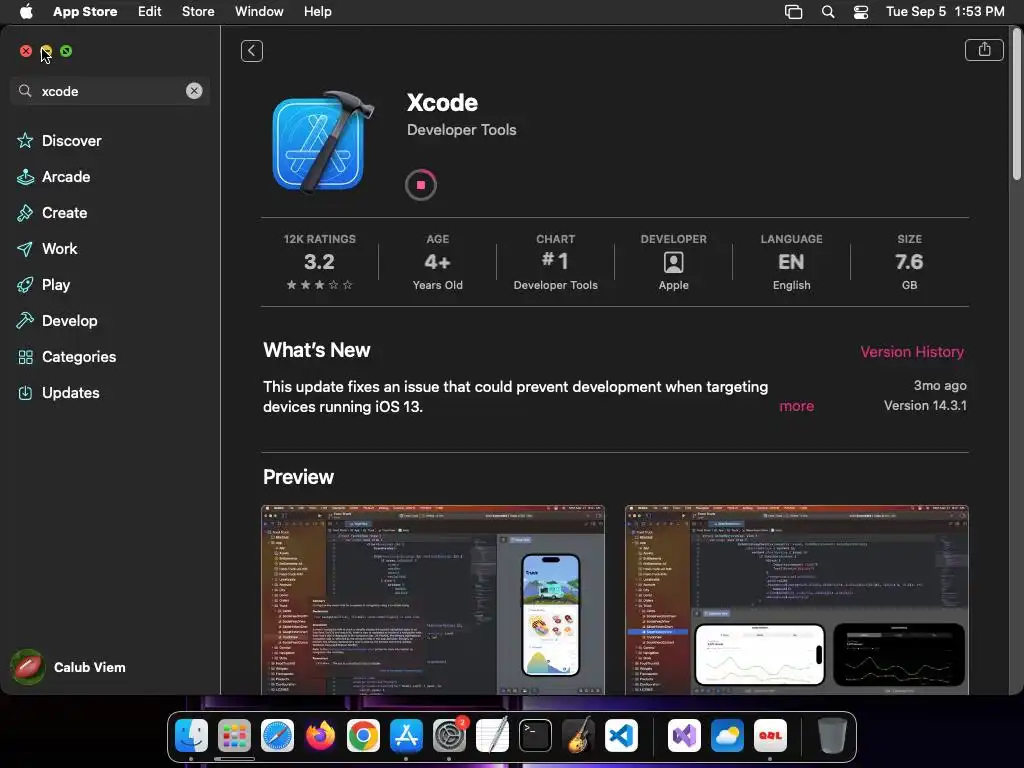Launch Visual Studio from the Dock
Screen dimensions: 1024x768
[x=684, y=736]
